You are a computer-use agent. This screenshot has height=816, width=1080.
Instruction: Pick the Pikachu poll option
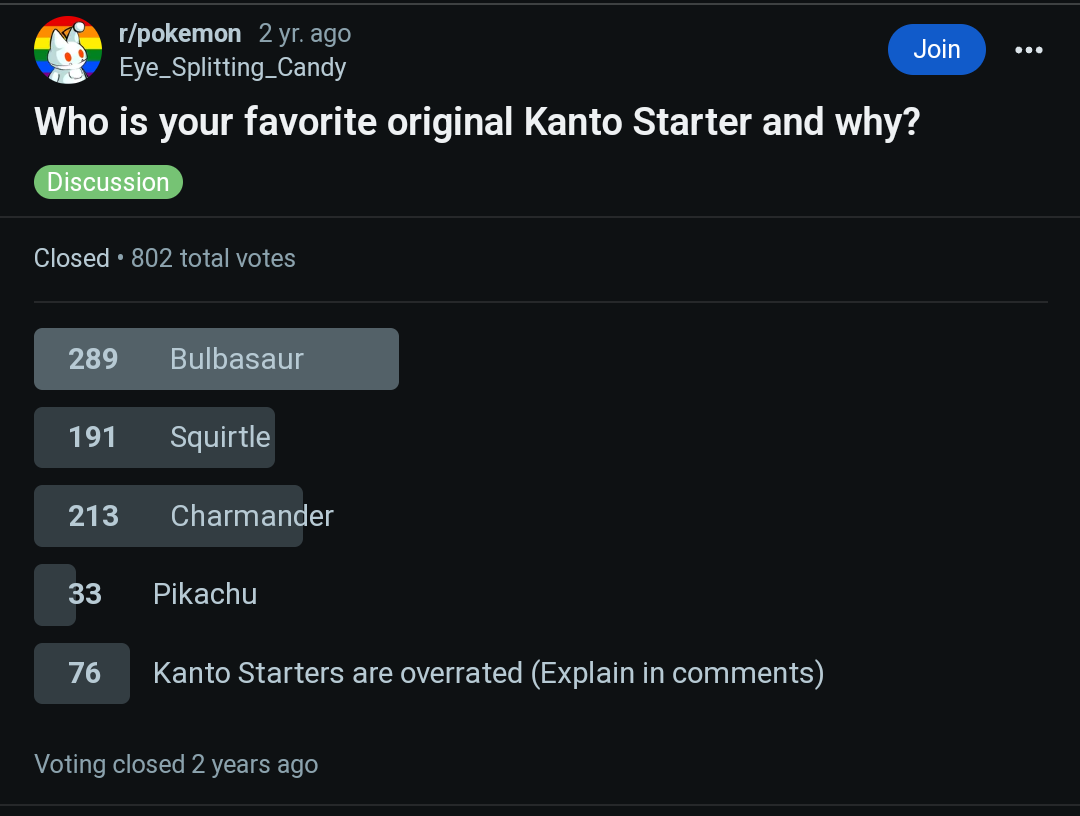click(205, 594)
